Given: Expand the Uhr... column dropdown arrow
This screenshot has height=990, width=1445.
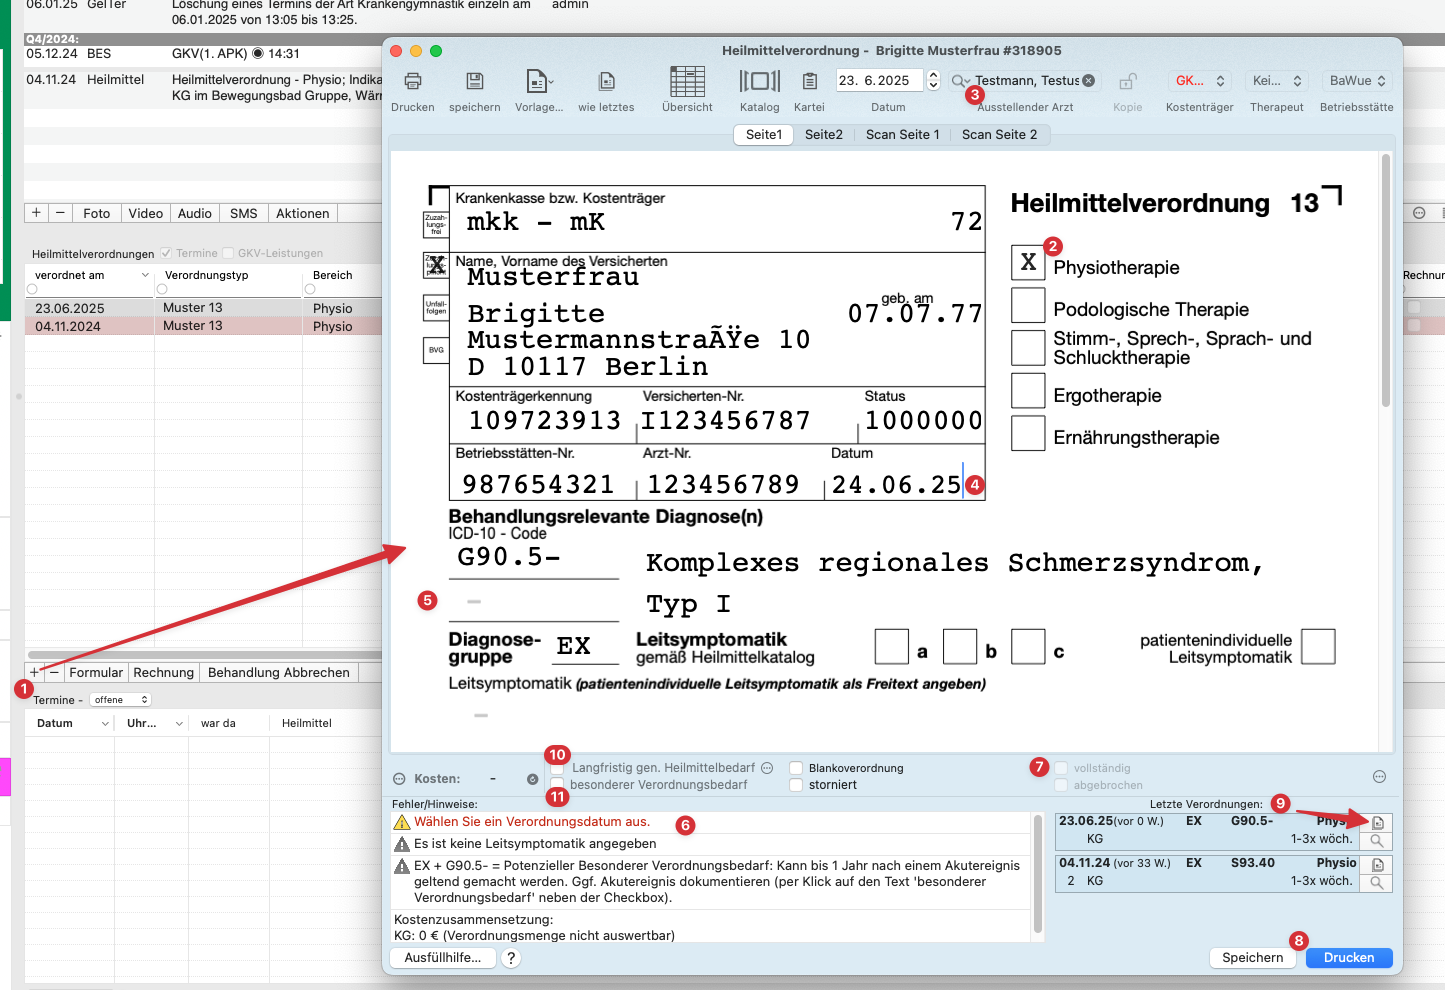Looking at the screenshot, I should pos(179,723).
